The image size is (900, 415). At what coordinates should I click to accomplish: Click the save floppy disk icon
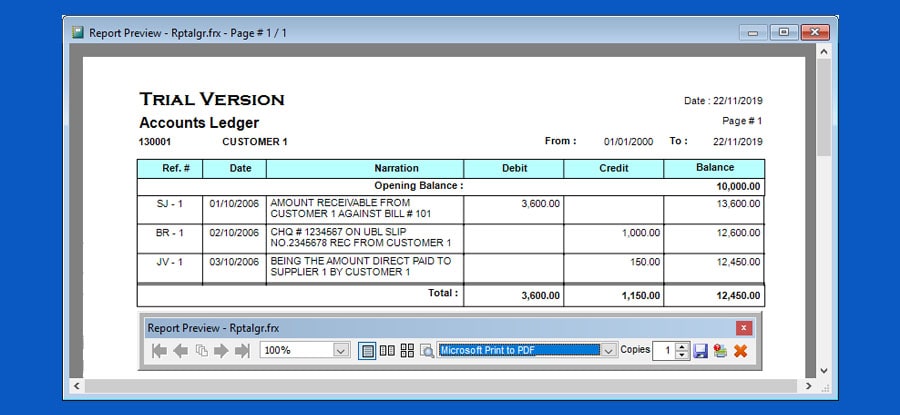700,351
